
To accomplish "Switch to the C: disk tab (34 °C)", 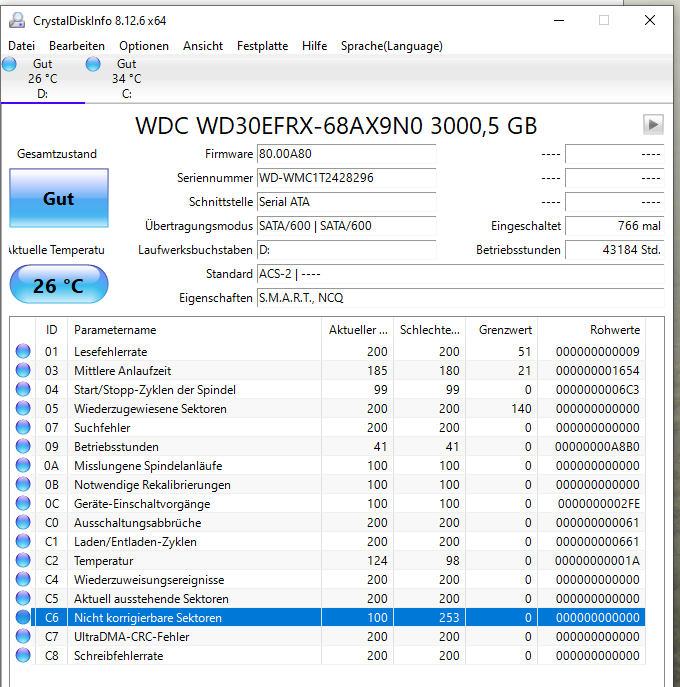I will 127,79.
